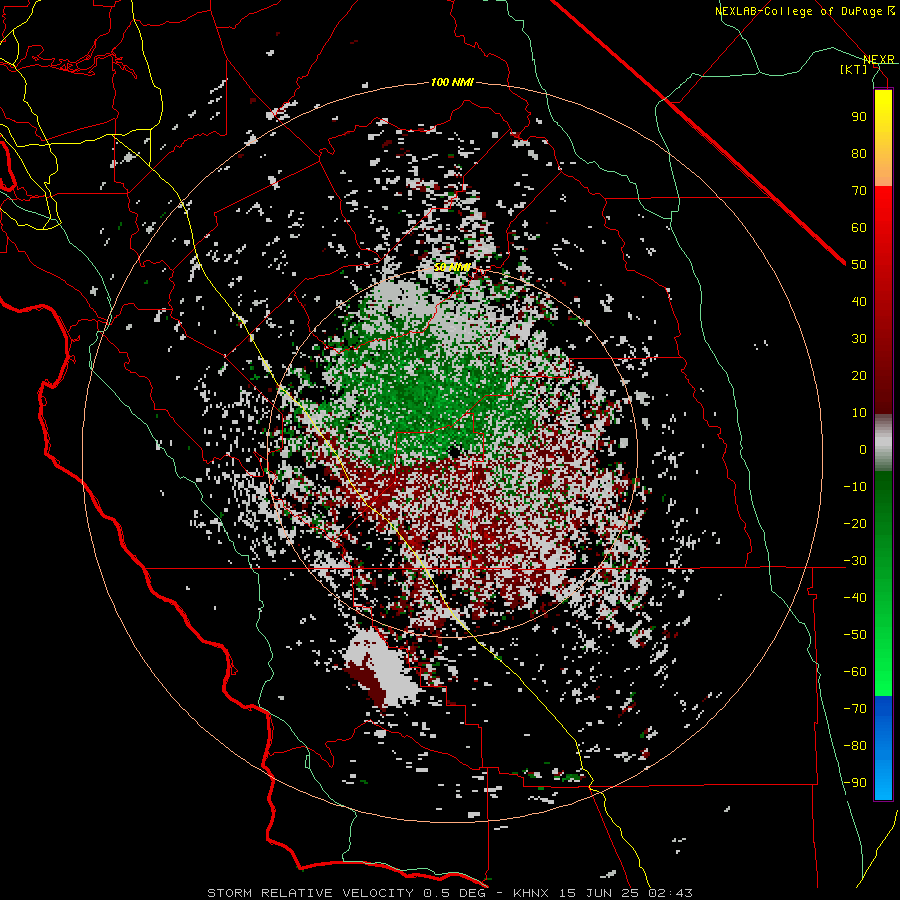The width and height of the screenshot is (900, 900).
Task: Click the -80 value on the velocity scale
Action: coord(855,746)
